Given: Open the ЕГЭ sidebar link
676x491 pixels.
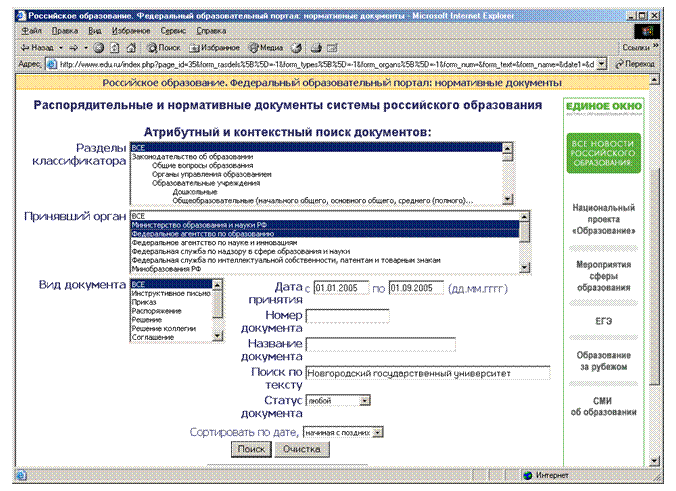Looking at the screenshot, I should tap(604, 321).
